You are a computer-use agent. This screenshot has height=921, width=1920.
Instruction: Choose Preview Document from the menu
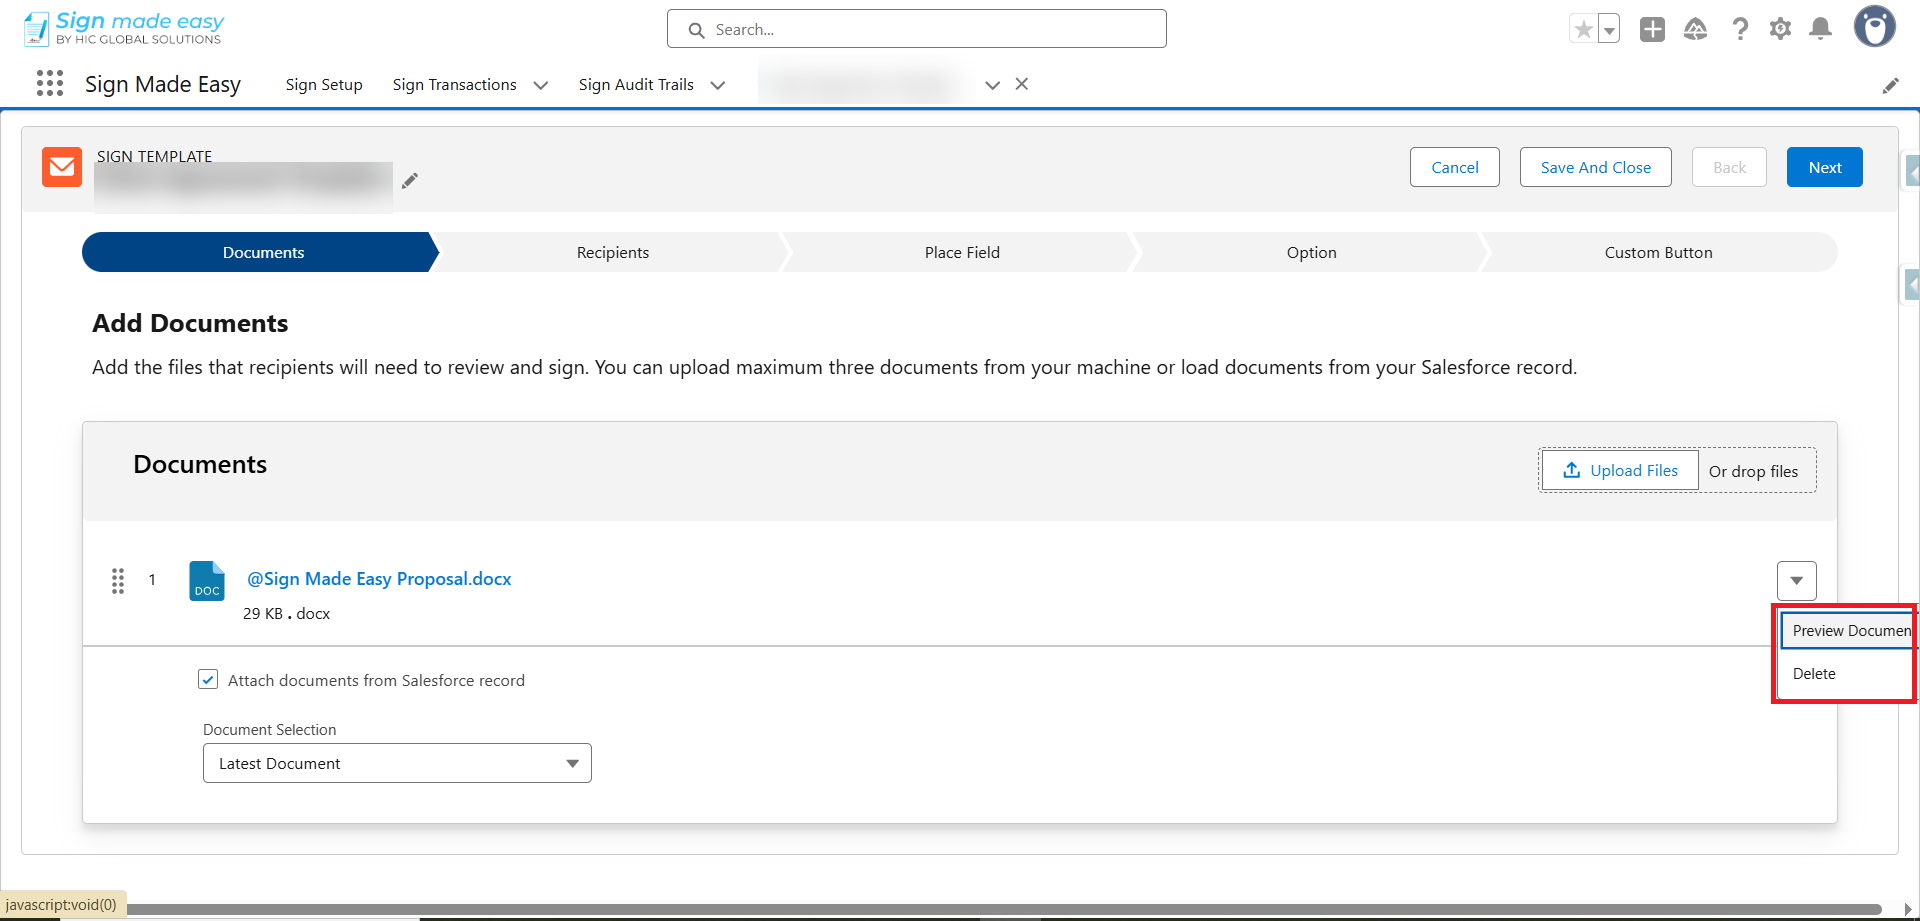pos(1849,631)
